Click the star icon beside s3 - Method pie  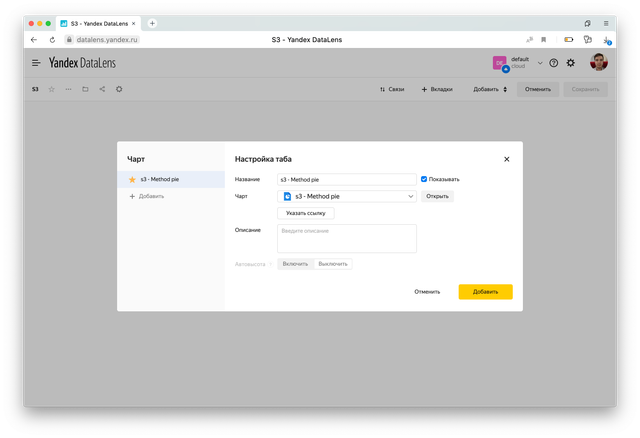pos(131,179)
